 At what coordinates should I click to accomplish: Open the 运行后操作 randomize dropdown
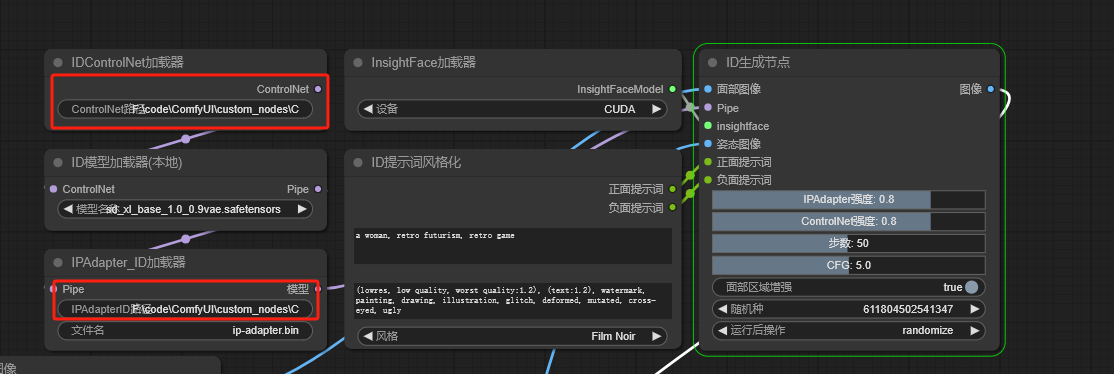[849, 331]
